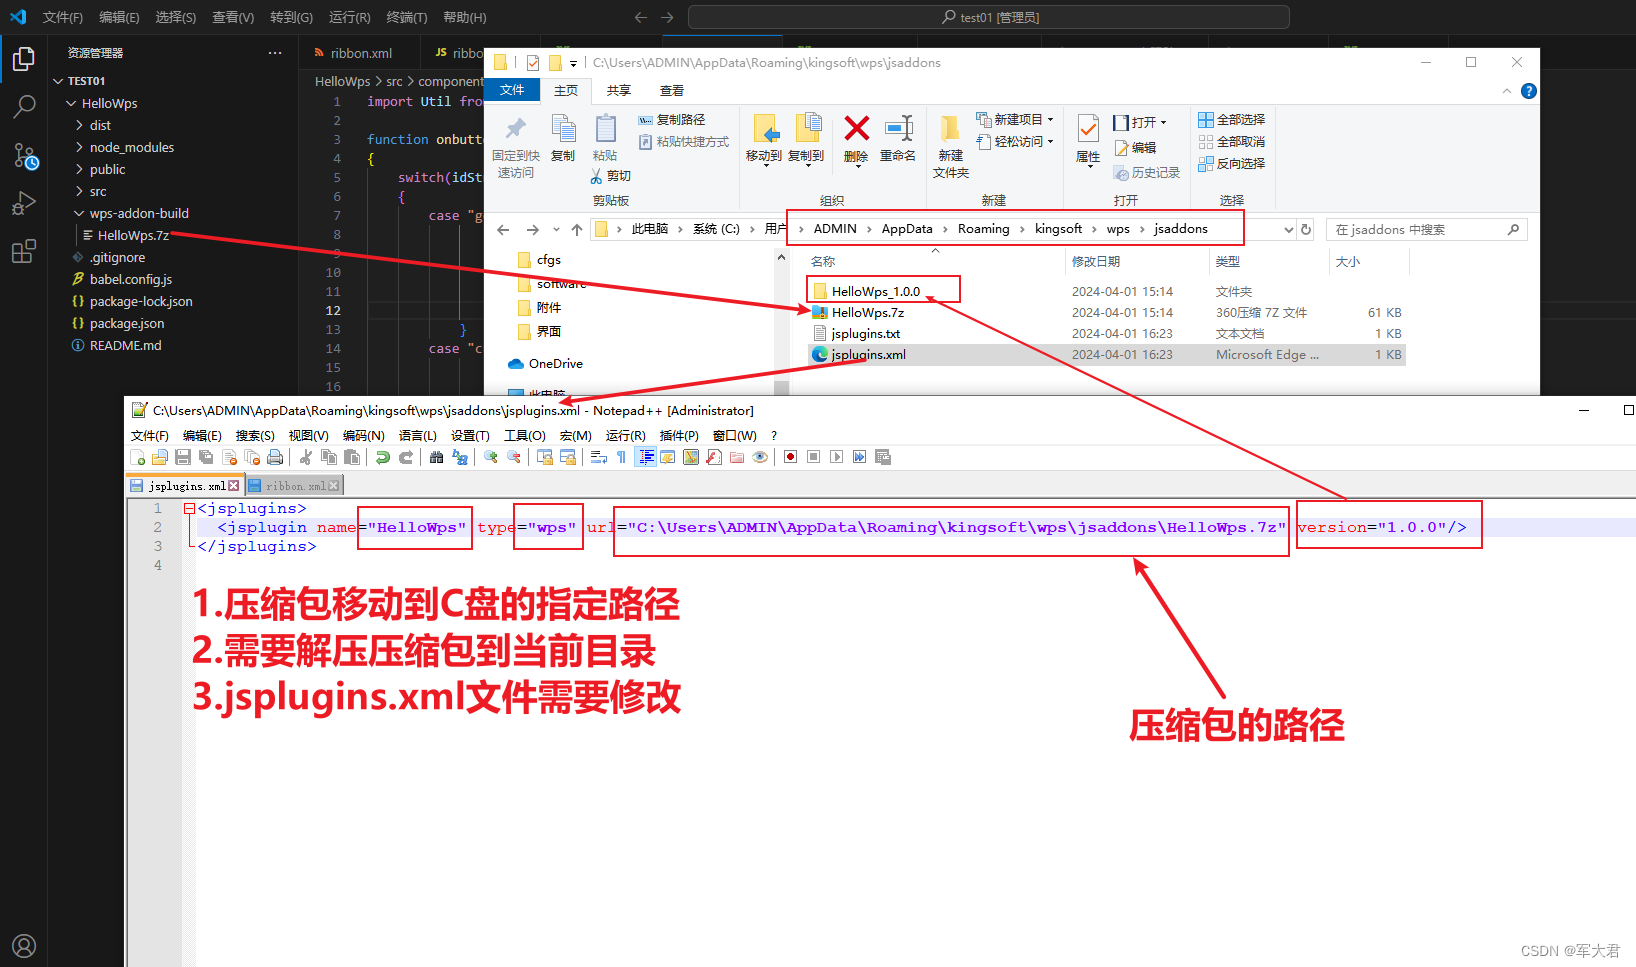
Task: Click Notepad++ Save toolbar icon
Action: coord(183,457)
